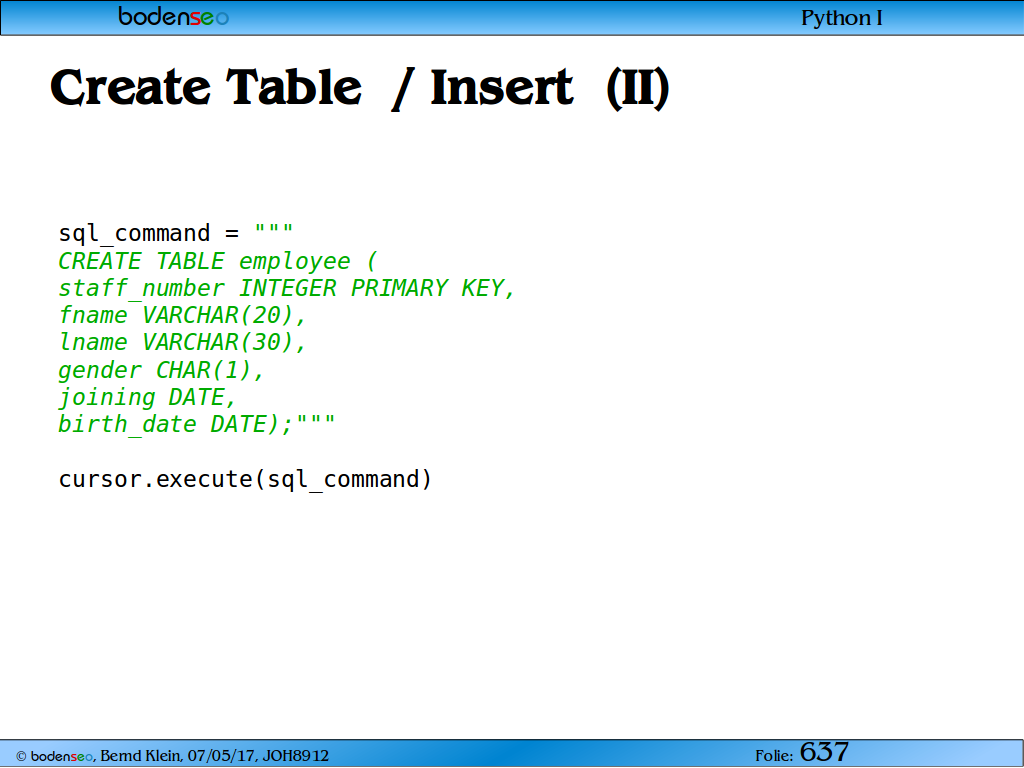Click the line "lname VARCHAR(30),"
This screenshot has height=768, width=1024.
click(182, 342)
